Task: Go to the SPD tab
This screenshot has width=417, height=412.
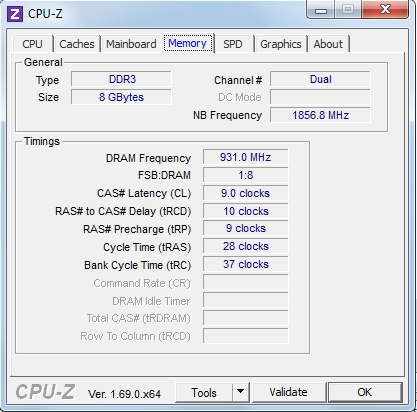Action: click(233, 44)
